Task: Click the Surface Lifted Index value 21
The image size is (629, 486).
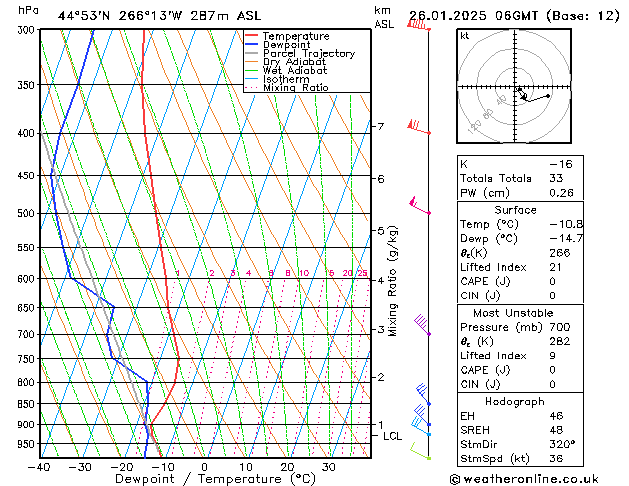Action: click(x=556, y=267)
